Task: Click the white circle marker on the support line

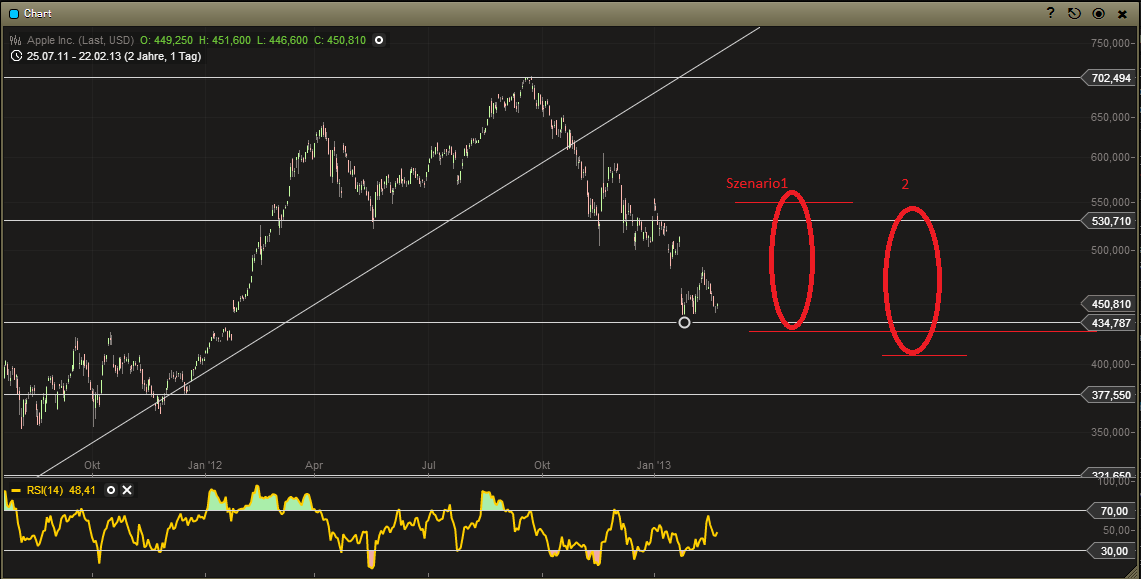Action: (684, 322)
